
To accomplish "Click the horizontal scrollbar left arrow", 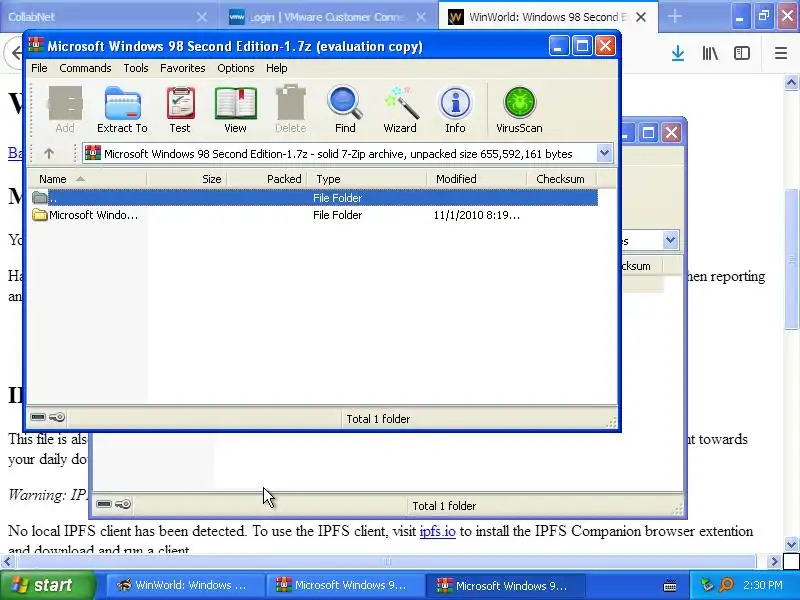I will [x=7, y=562].
